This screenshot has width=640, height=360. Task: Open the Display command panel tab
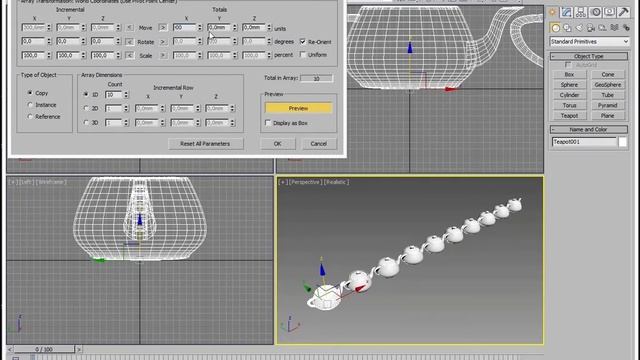tap(609, 12)
